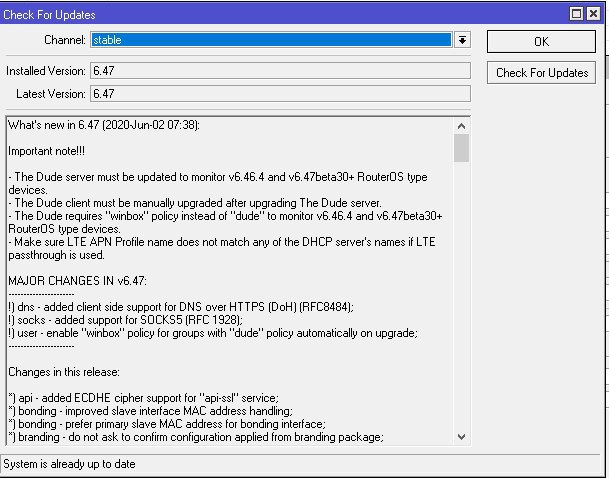This screenshot has height=478, width=609.
Task: Click 'Changes in this release:' text
Action: click(64, 372)
